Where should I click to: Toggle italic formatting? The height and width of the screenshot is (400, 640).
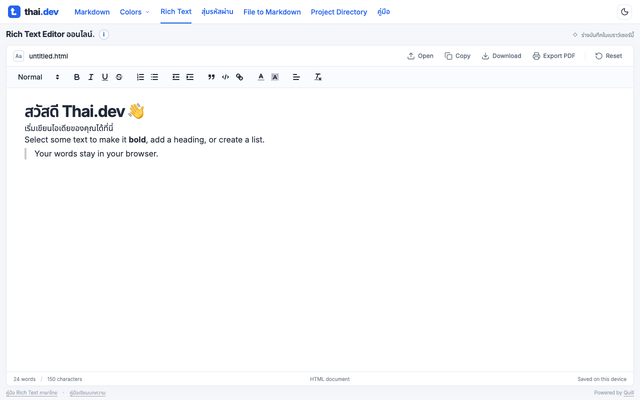coord(91,77)
